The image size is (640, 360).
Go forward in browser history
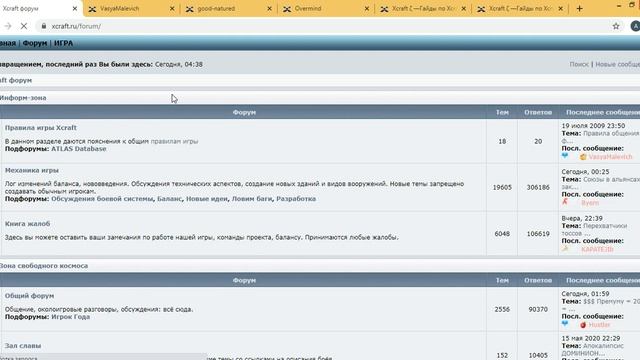[8, 26]
